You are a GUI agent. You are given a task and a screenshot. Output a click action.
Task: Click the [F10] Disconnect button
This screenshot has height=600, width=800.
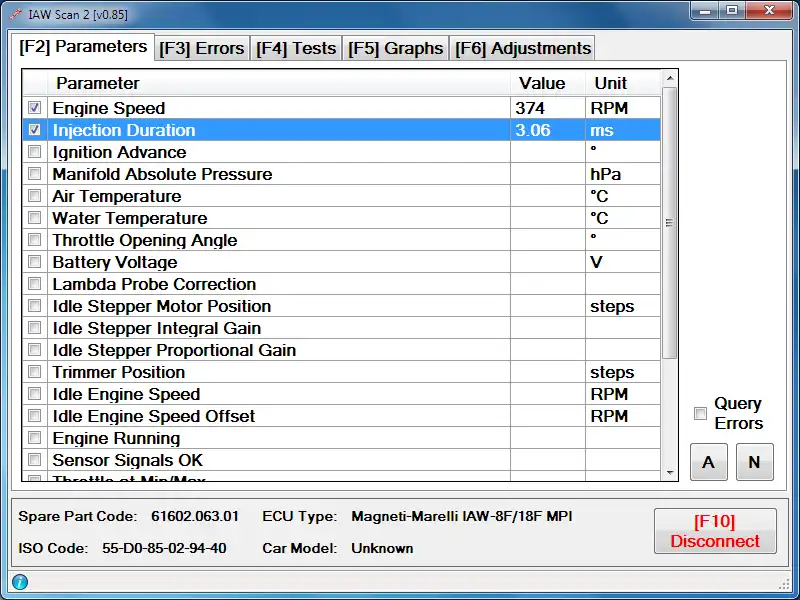coord(715,531)
